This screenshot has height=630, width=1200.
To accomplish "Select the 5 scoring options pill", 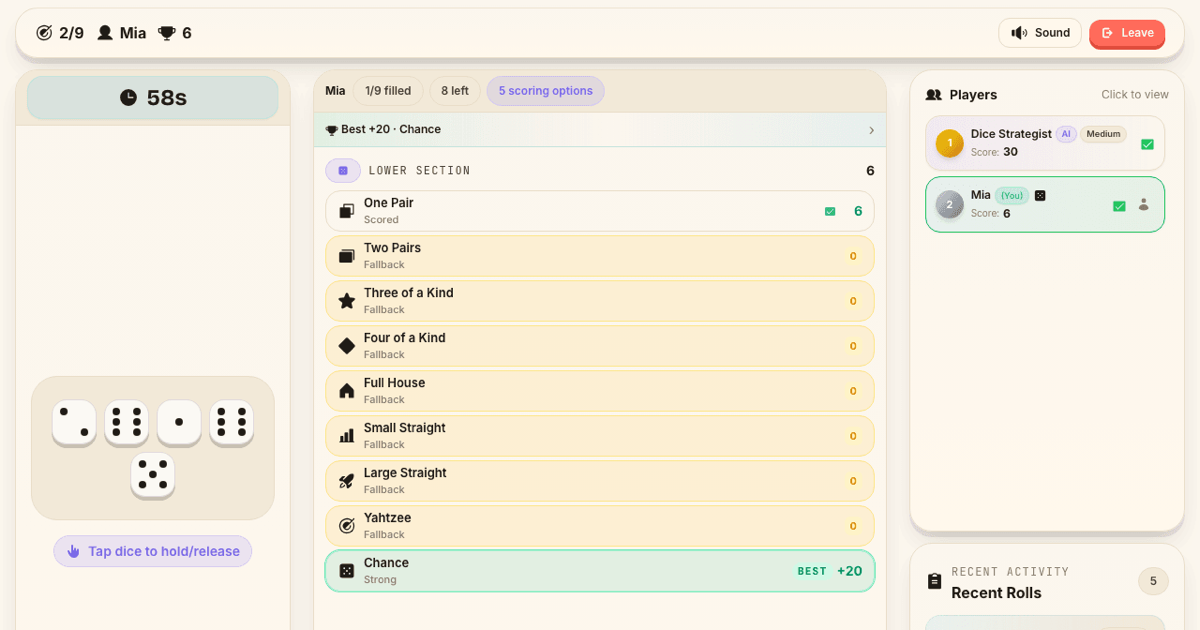I will pos(546,91).
